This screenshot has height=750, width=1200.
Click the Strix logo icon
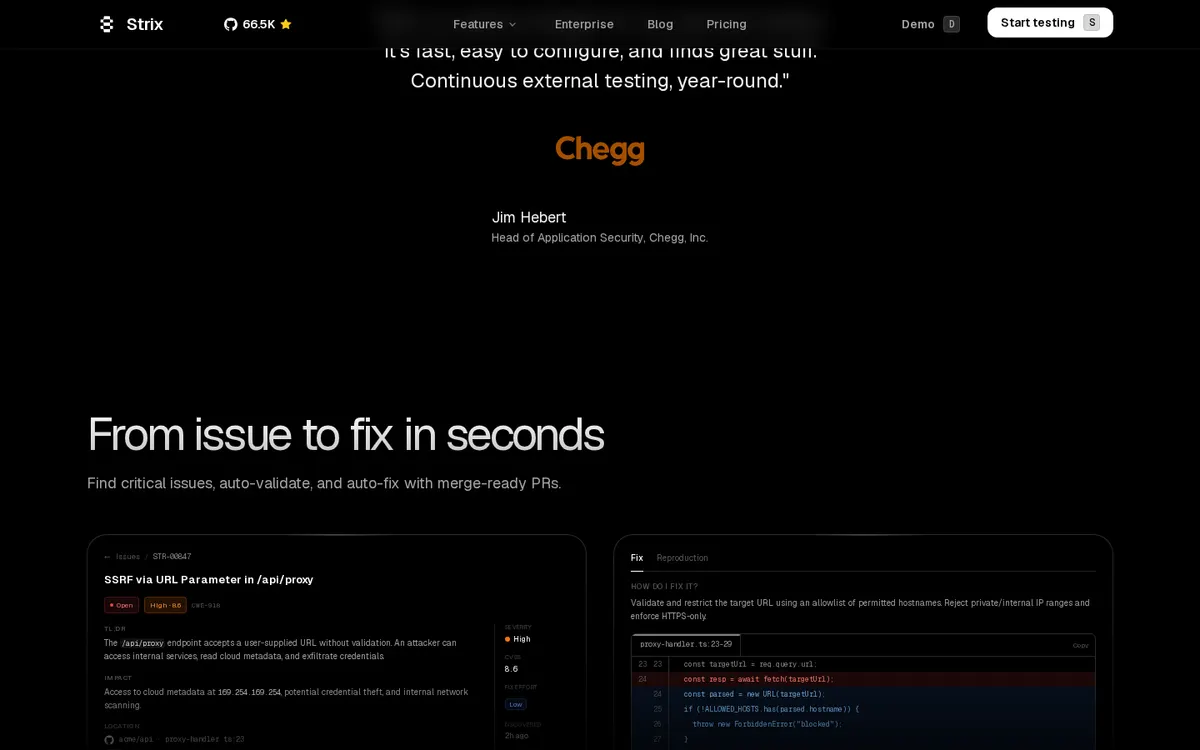(106, 24)
